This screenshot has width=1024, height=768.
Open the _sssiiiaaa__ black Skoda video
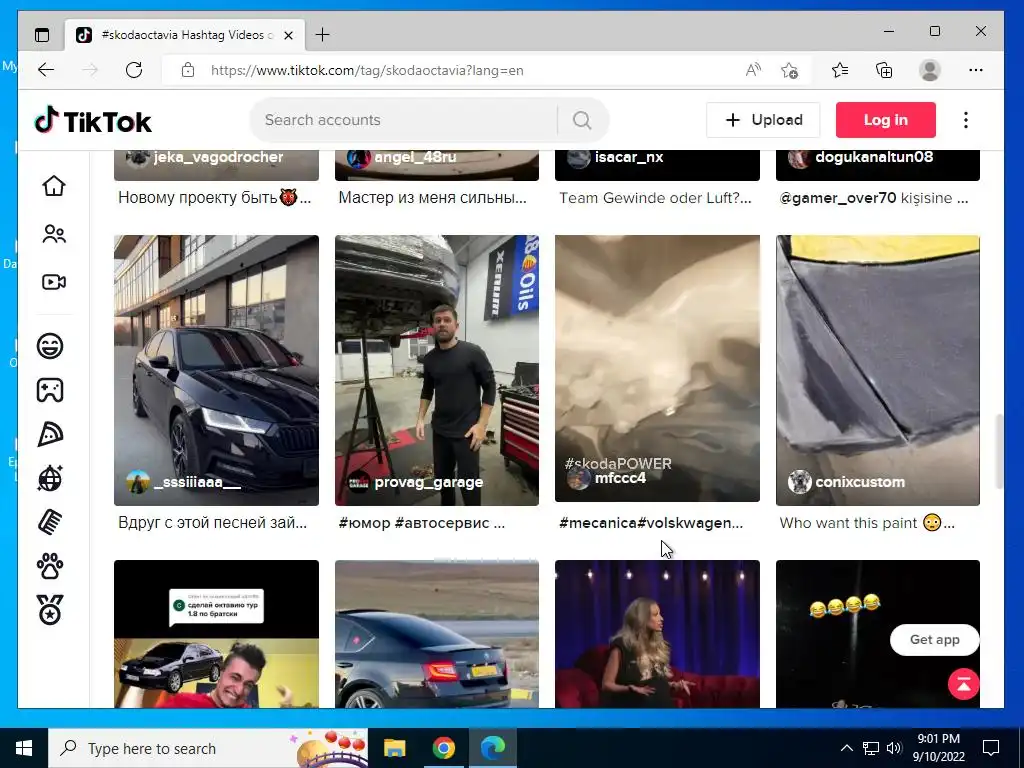216,370
